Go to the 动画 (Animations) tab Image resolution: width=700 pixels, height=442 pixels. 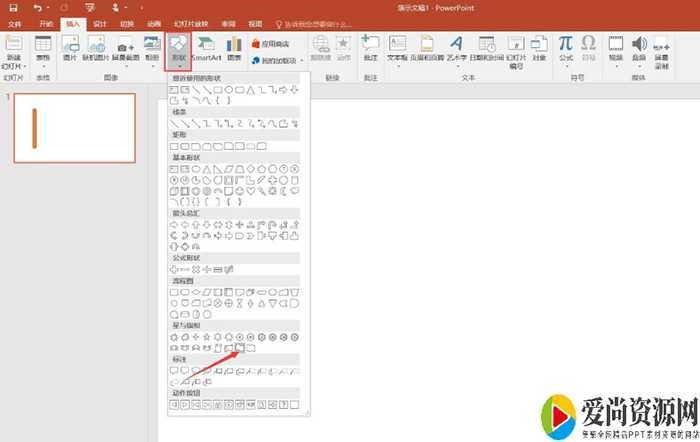tap(153, 23)
